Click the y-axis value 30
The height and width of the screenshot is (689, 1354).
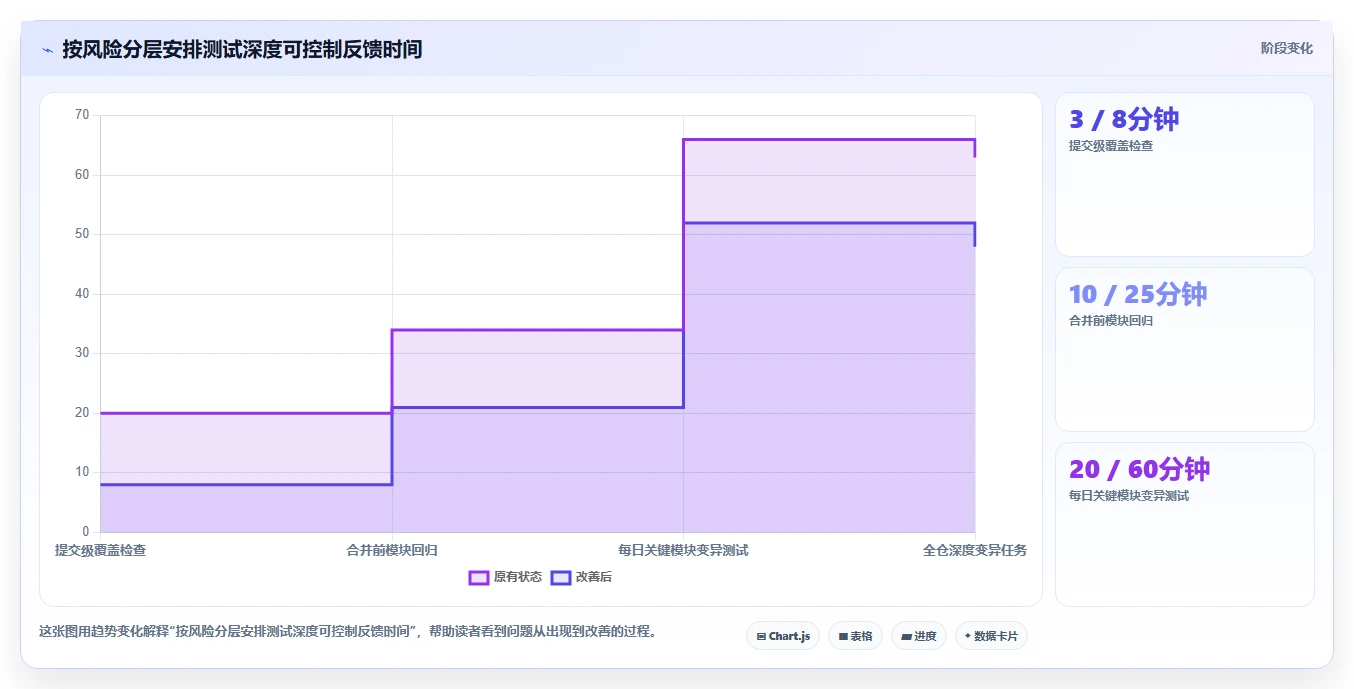(x=82, y=353)
